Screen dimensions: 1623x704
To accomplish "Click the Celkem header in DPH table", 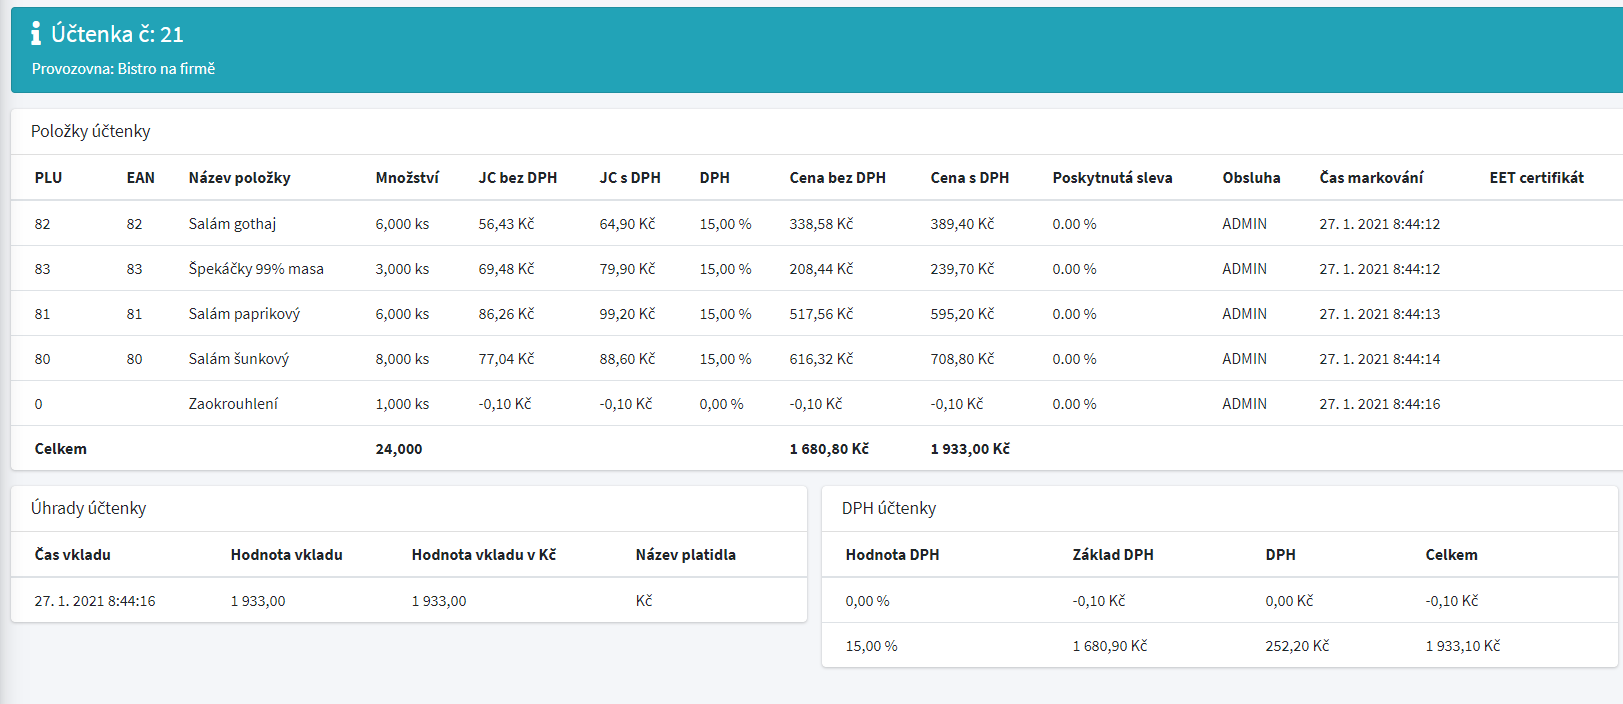I will tap(1451, 555).
